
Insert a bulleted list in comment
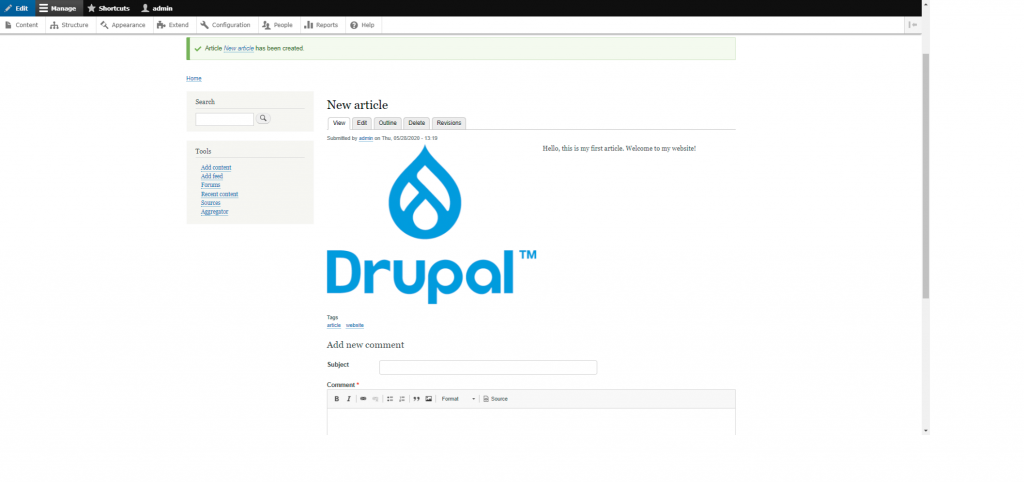click(x=390, y=399)
